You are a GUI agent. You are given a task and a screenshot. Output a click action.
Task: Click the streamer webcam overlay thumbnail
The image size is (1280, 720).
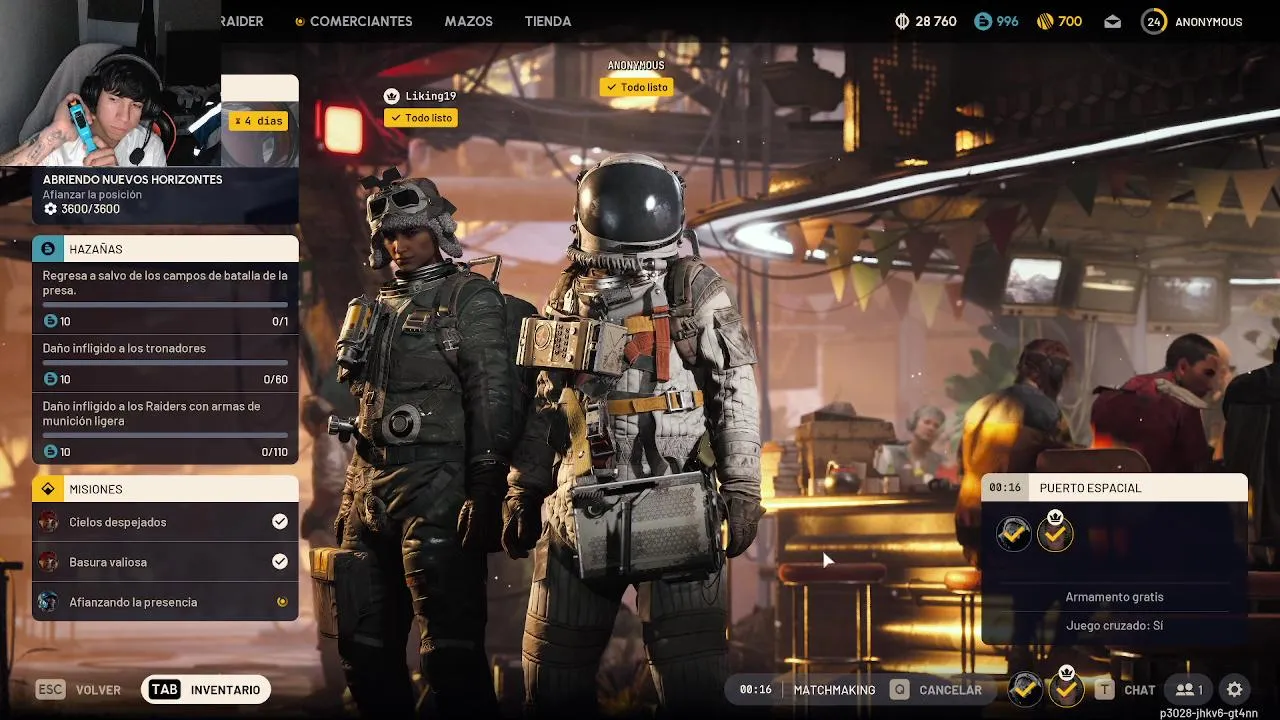coord(110,83)
